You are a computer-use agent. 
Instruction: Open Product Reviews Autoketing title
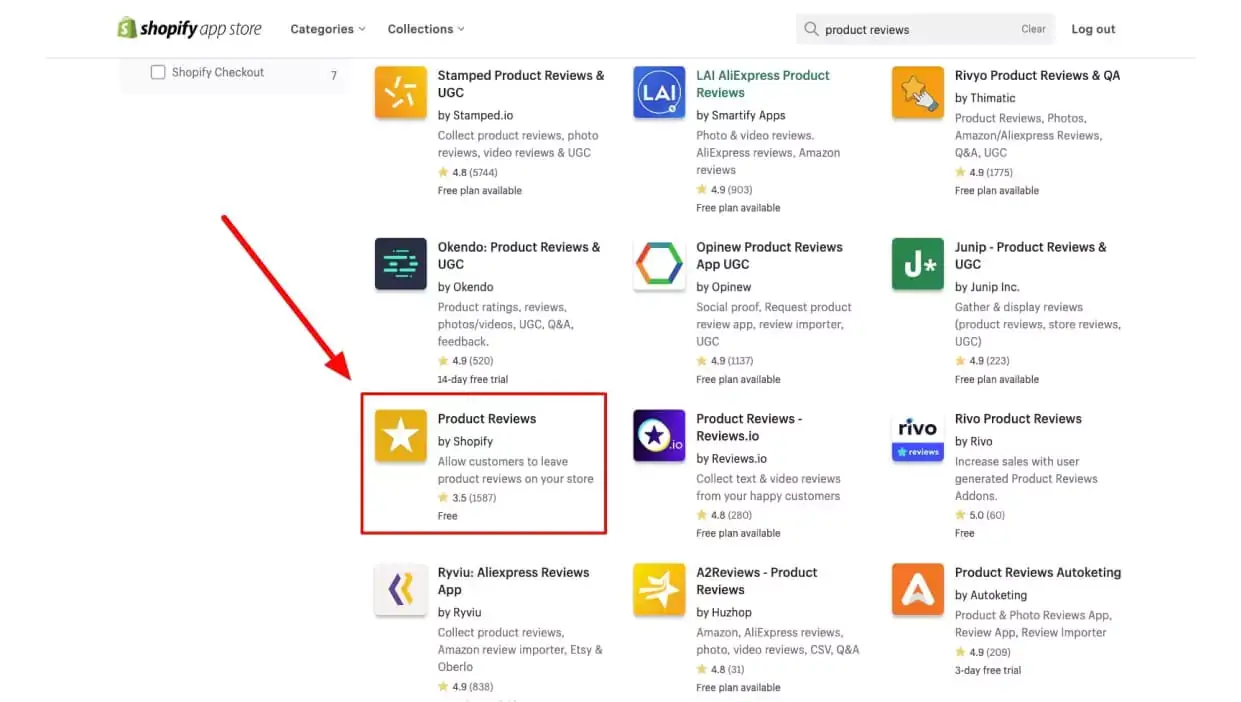[x=1038, y=573]
